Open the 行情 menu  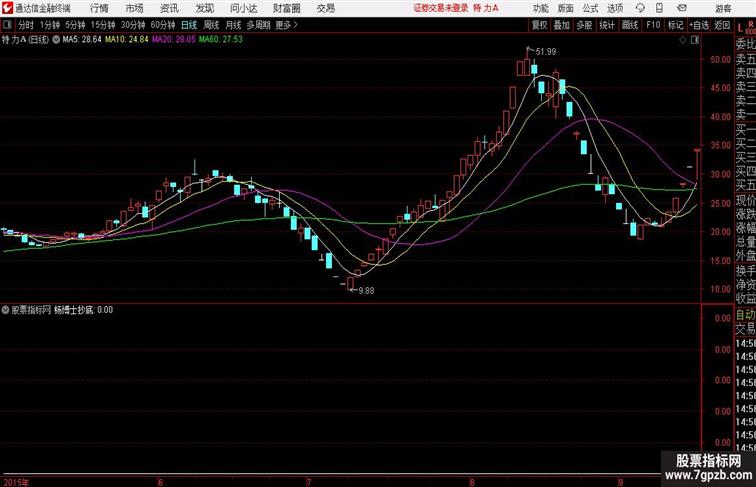(x=99, y=8)
